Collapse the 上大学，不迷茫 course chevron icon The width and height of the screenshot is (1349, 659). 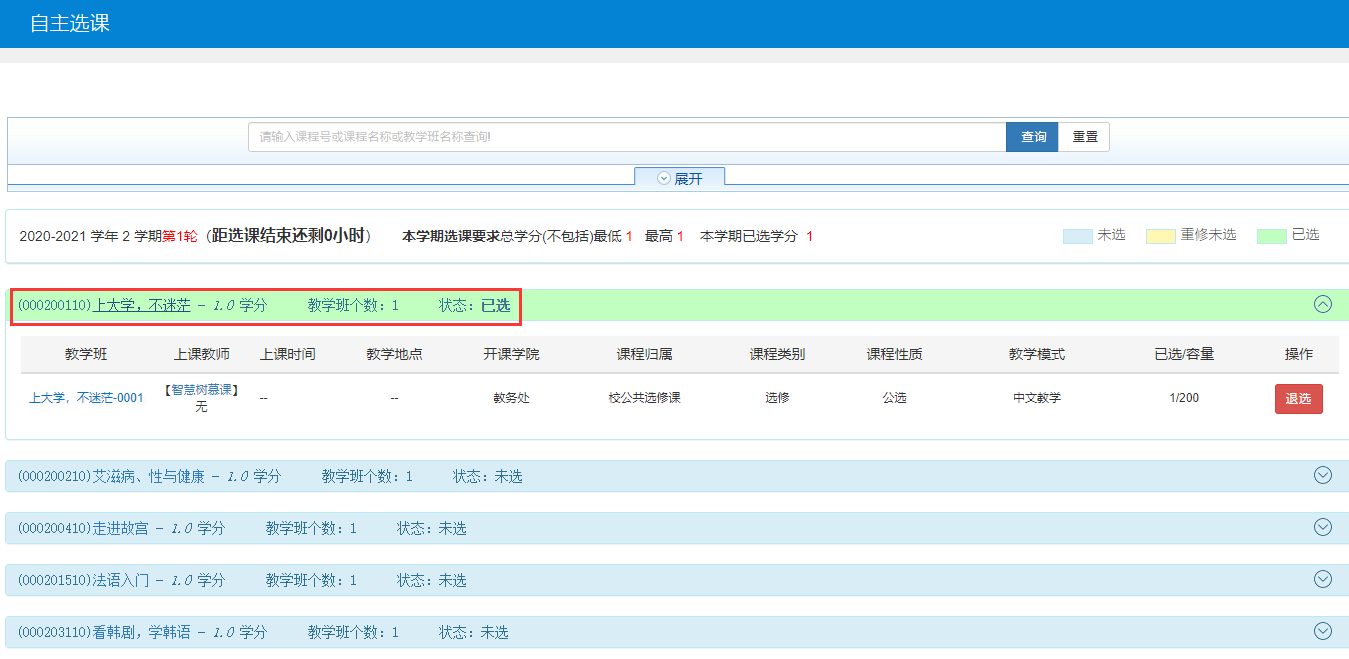[1322, 305]
